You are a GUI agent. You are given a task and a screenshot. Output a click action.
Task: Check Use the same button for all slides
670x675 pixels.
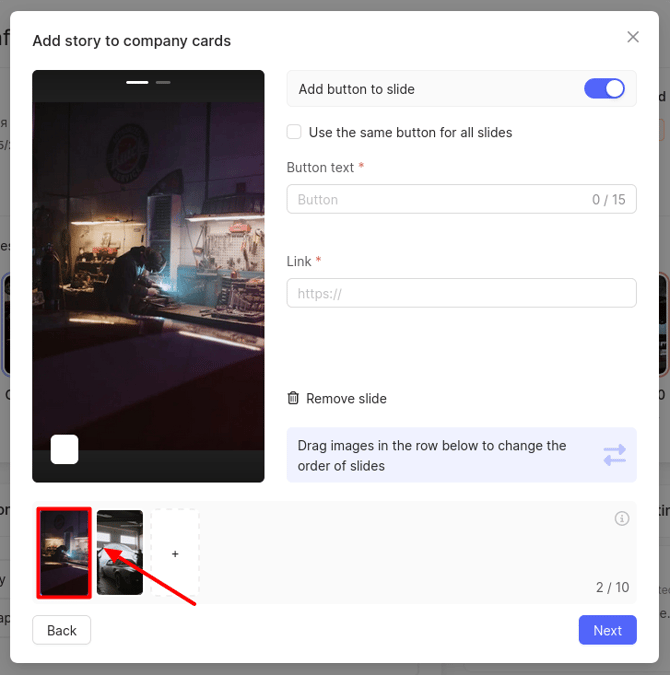294,132
